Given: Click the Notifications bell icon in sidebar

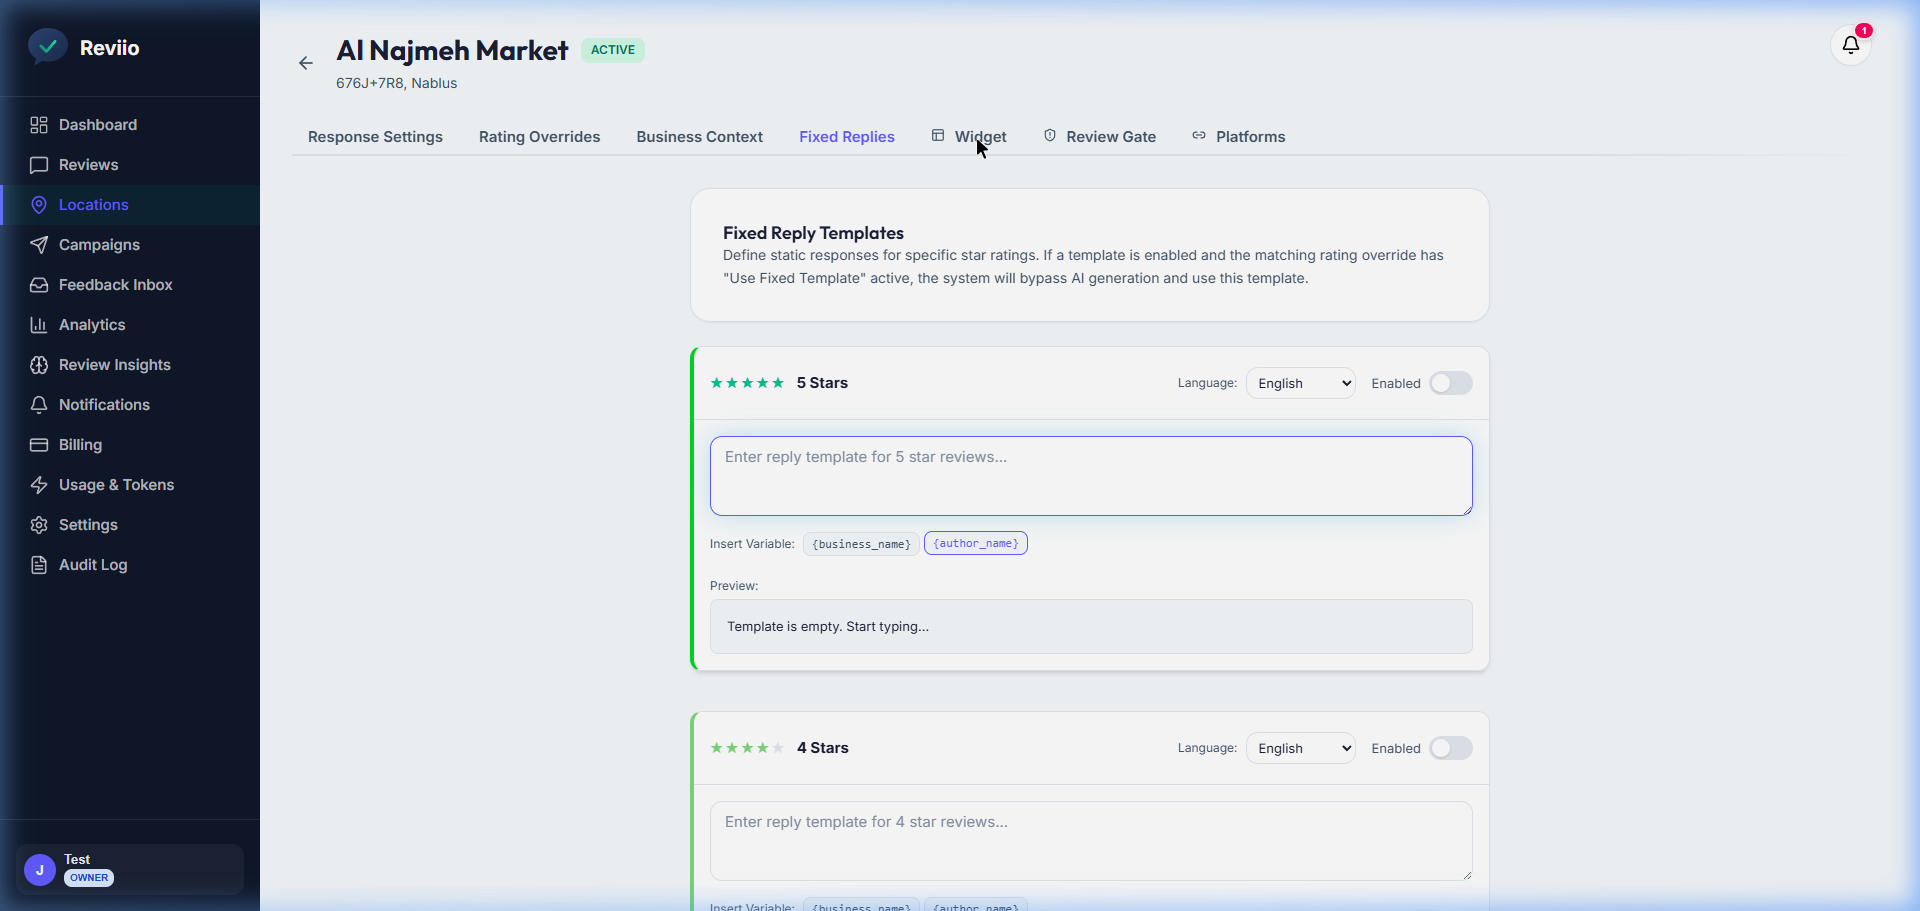Looking at the screenshot, I should point(39,405).
